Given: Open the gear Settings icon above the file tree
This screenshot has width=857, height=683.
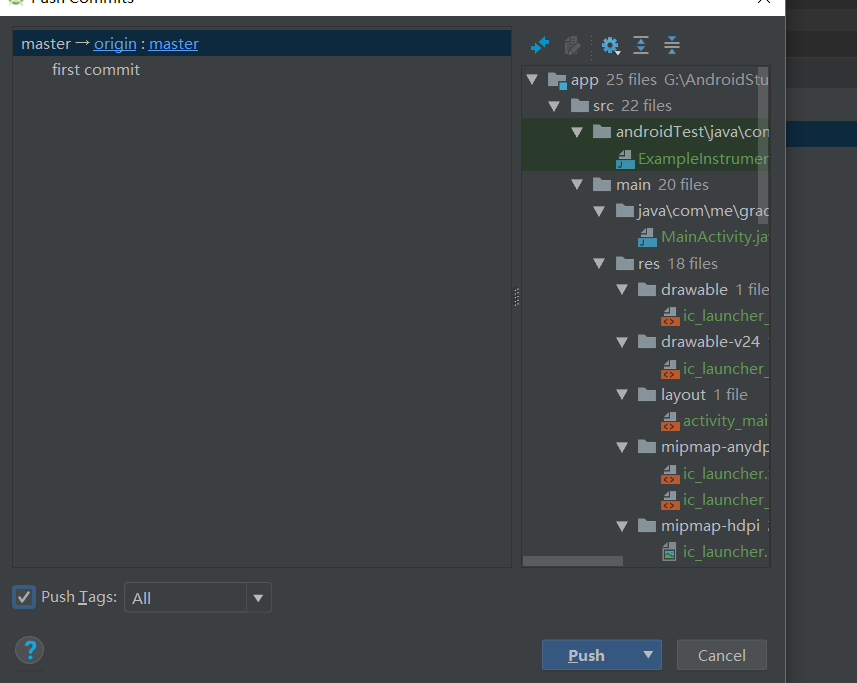Looking at the screenshot, I should coord(610,45).
